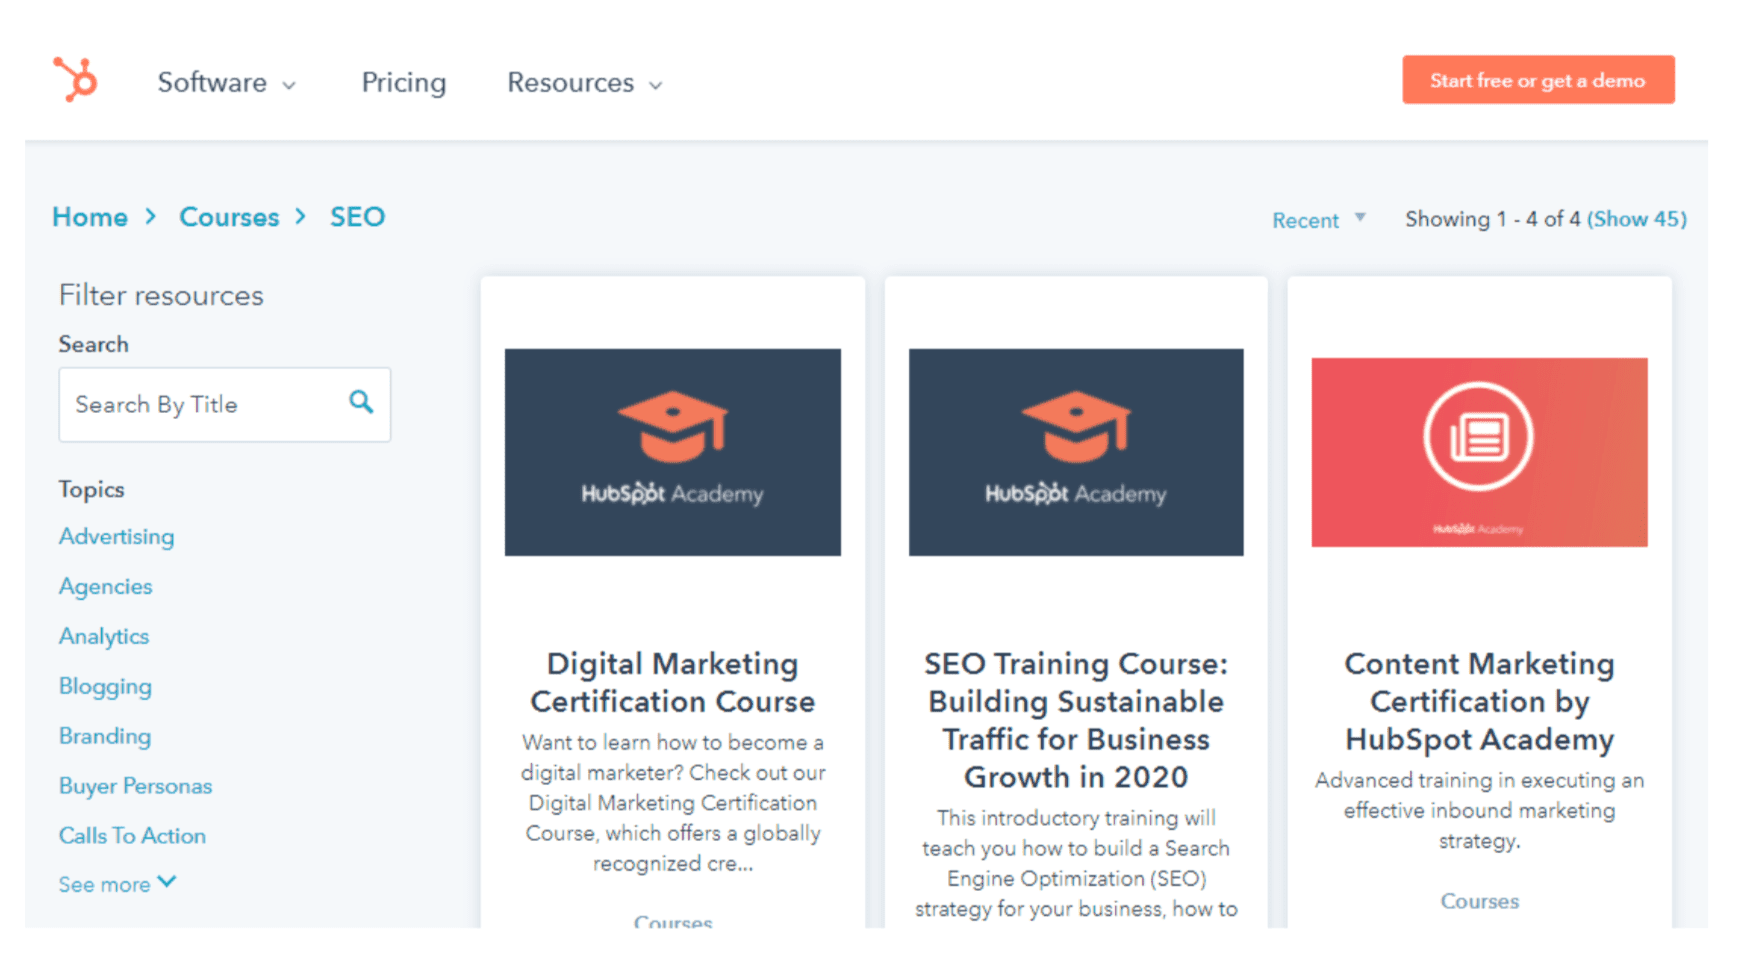Click Start free or get a demo
Screen dimensions: 1764x966
[1538, 80]
